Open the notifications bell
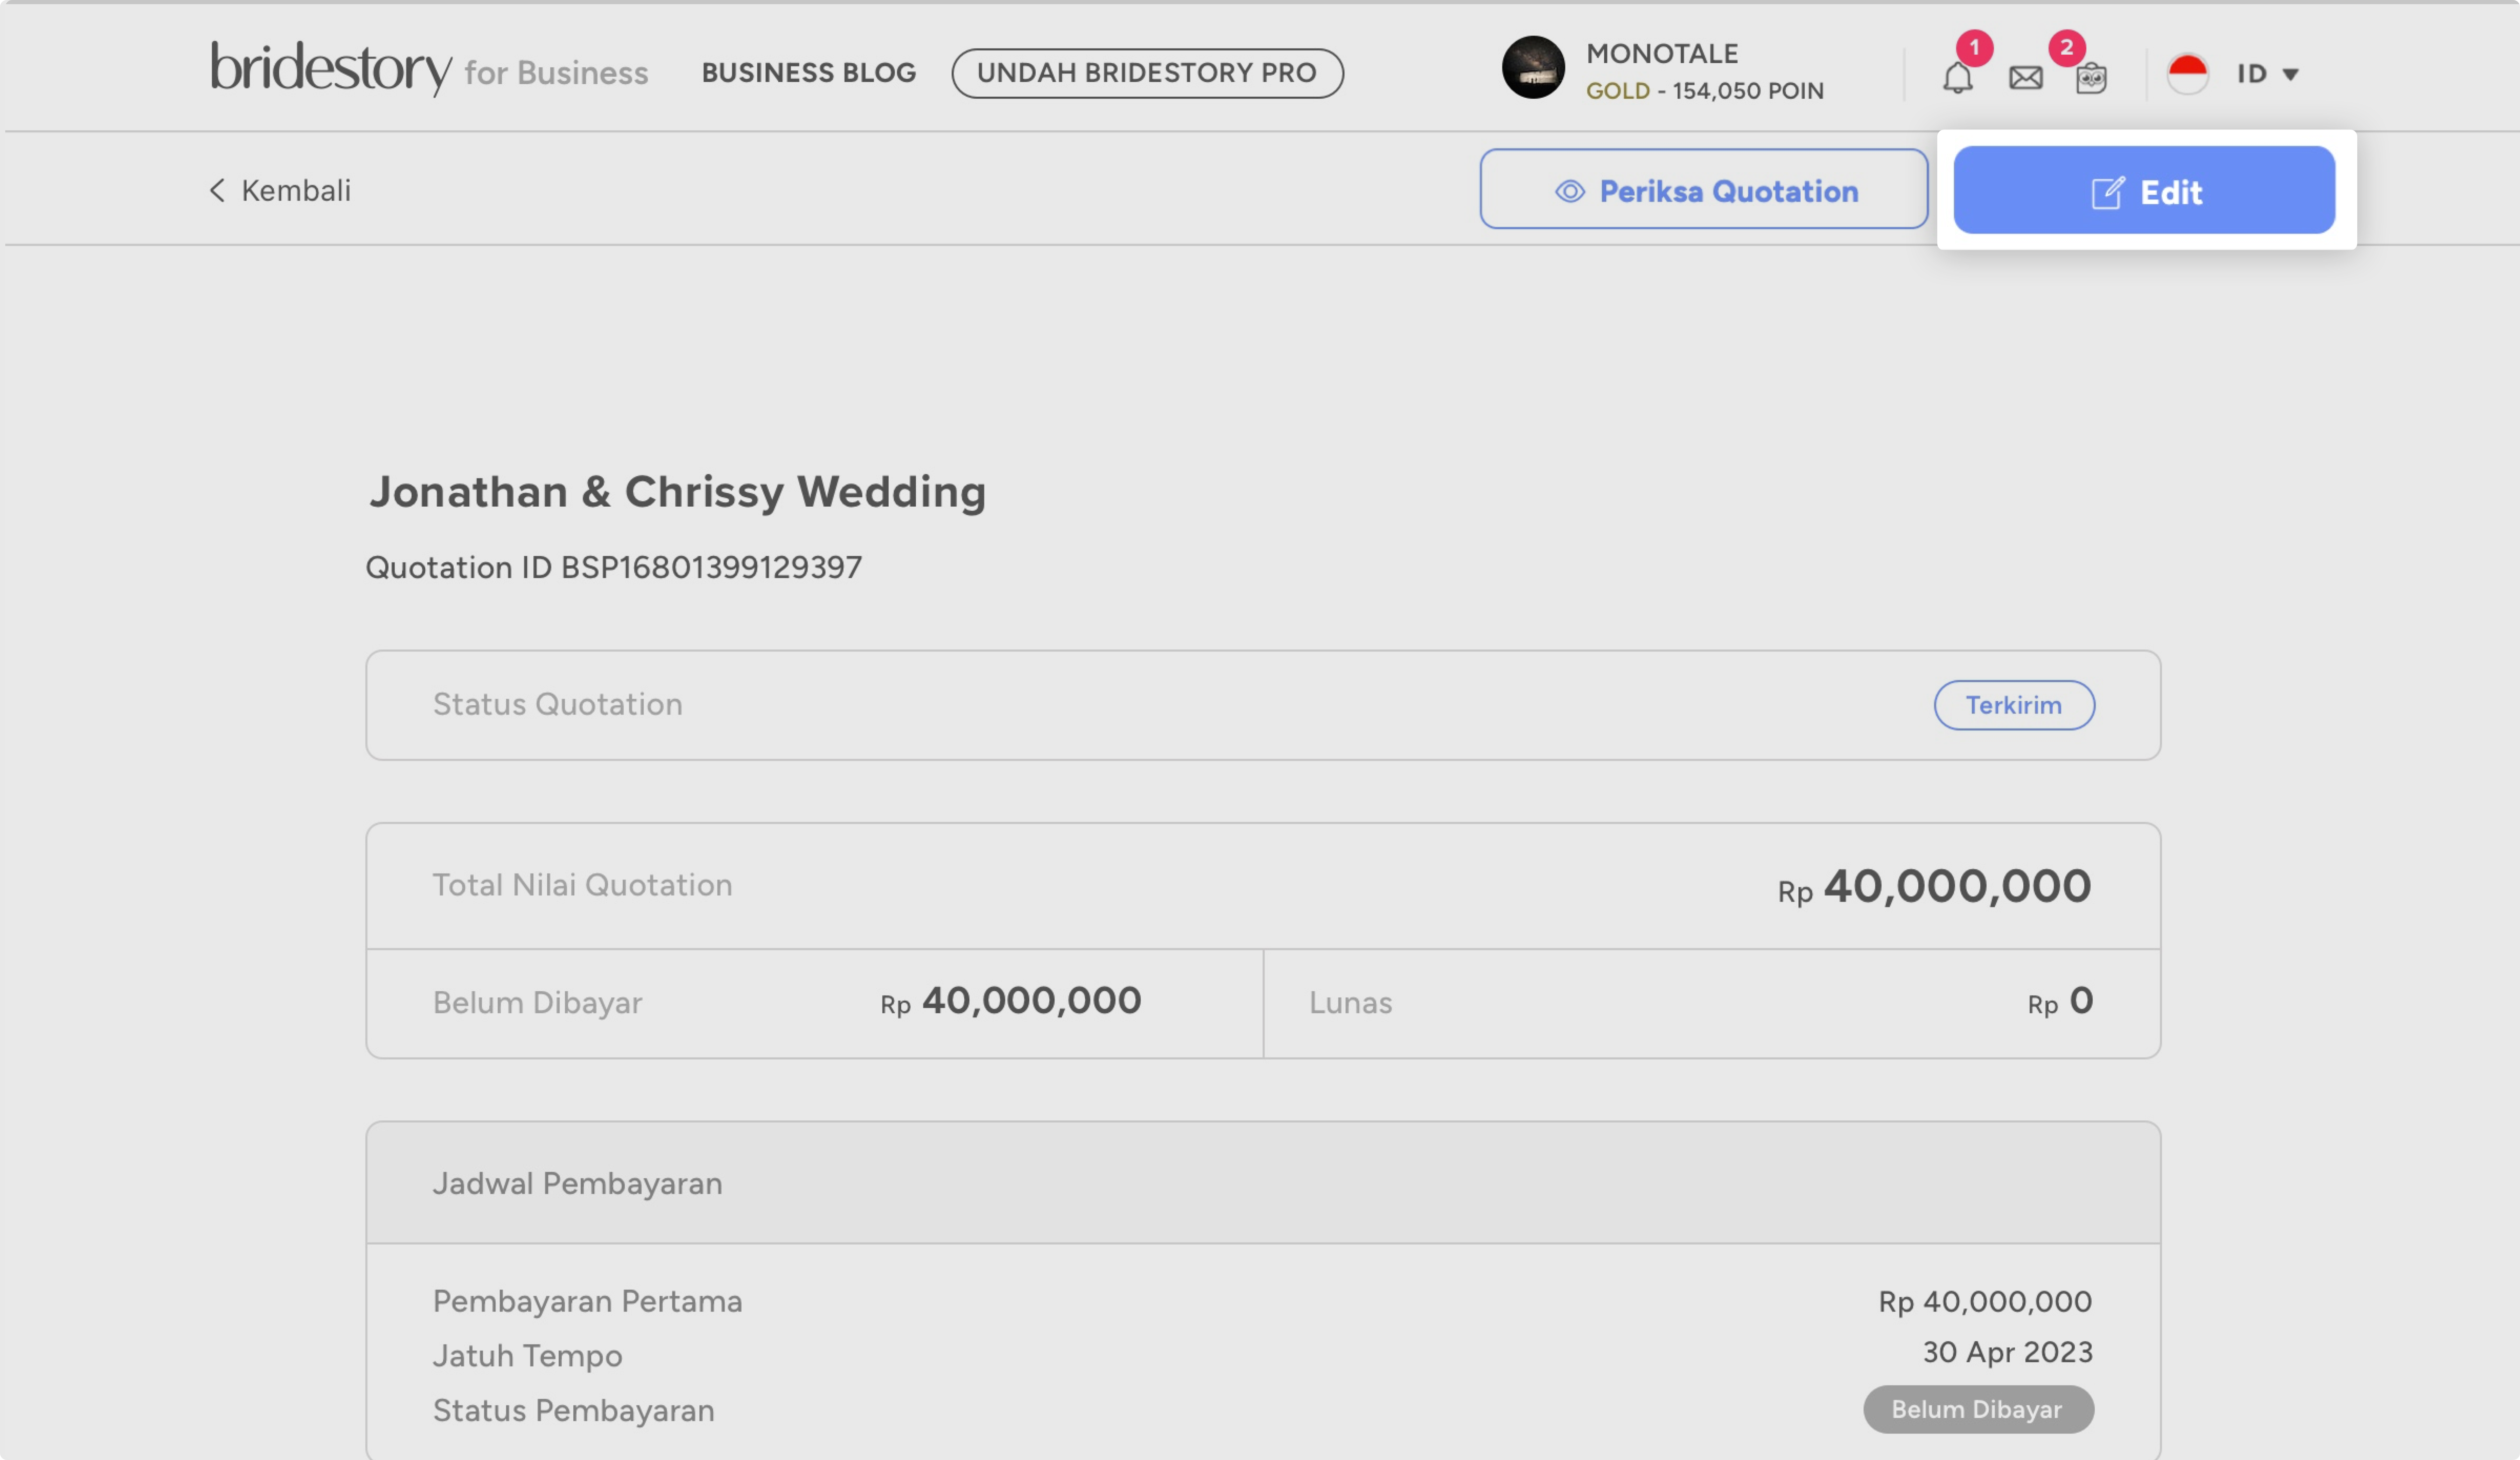 (1957, 77)
